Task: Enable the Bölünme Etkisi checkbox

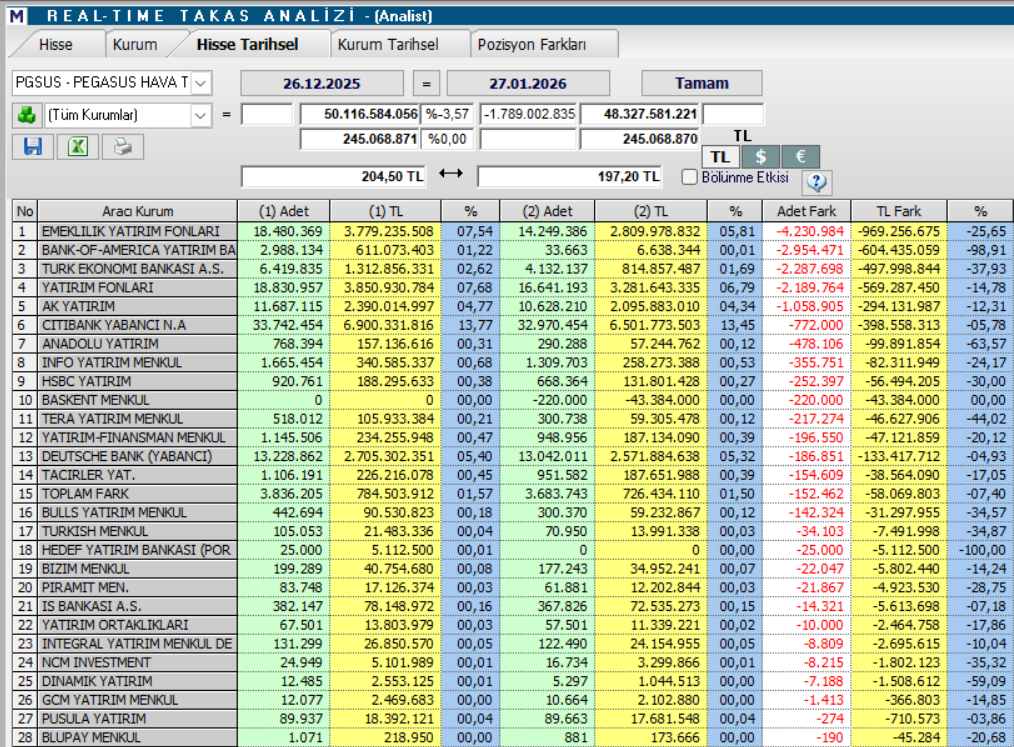Action: pos(690,177)
